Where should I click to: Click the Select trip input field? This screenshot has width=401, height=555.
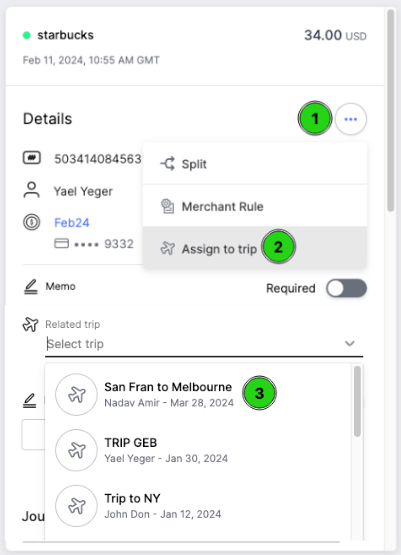[x=204, y=344]
